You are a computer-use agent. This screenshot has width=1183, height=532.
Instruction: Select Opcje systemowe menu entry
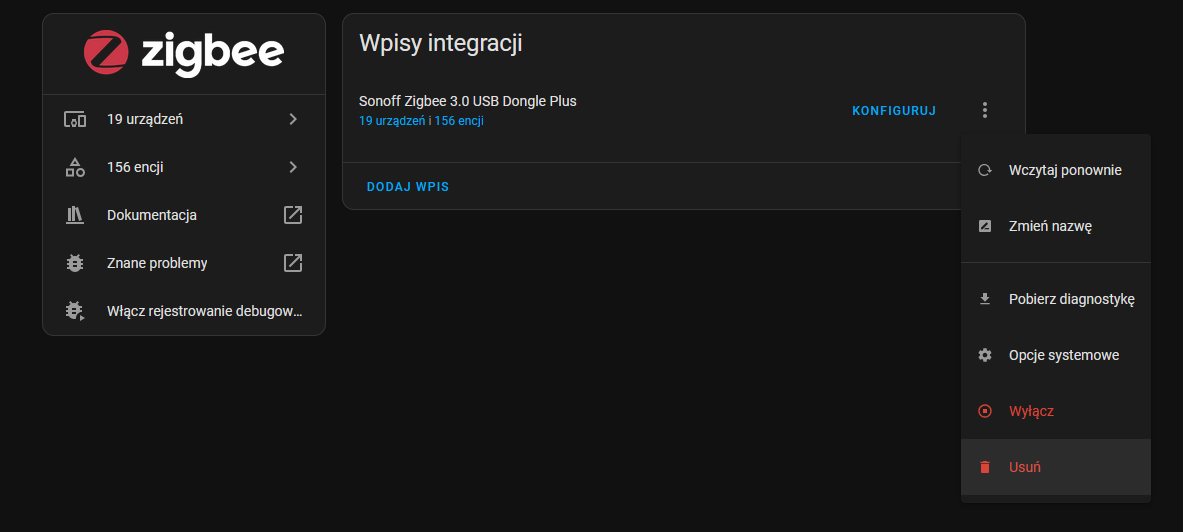click(1055, 355)
